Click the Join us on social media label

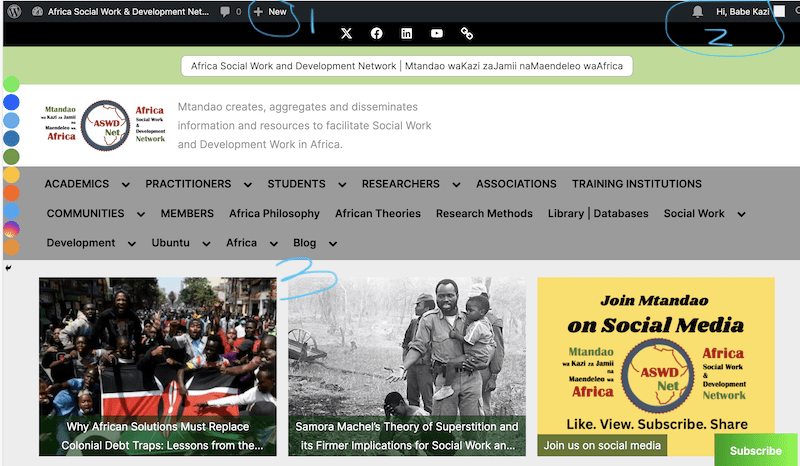[602, 445]
